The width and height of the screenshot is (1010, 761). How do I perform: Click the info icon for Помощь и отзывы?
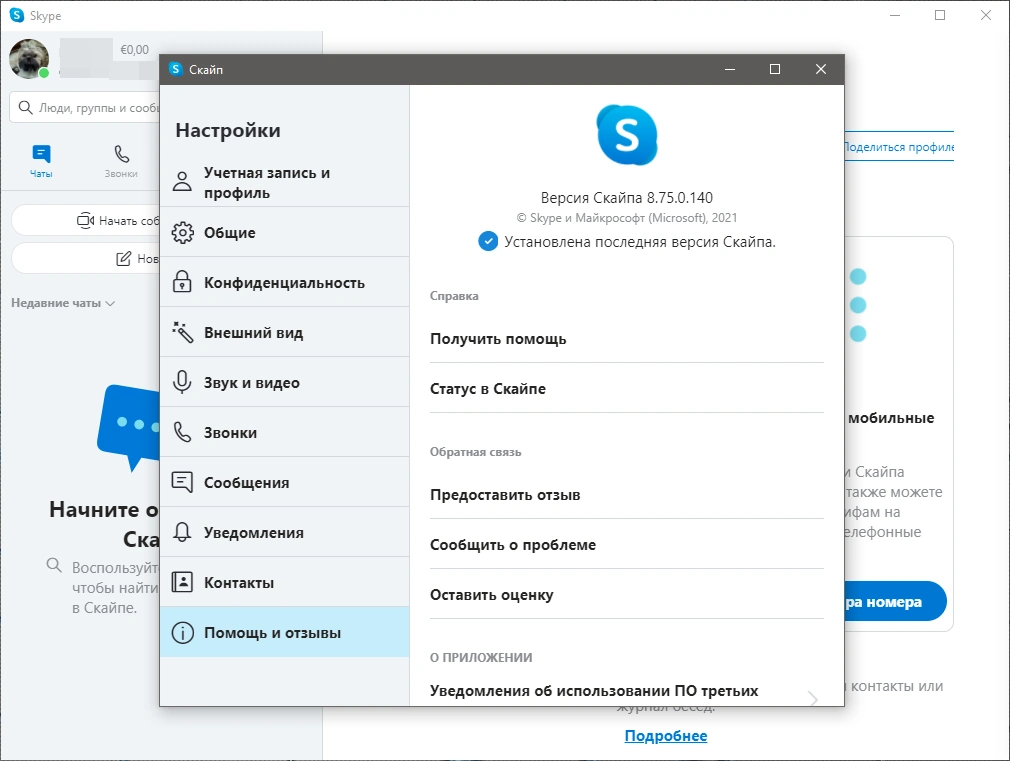[x=182, y=633]
